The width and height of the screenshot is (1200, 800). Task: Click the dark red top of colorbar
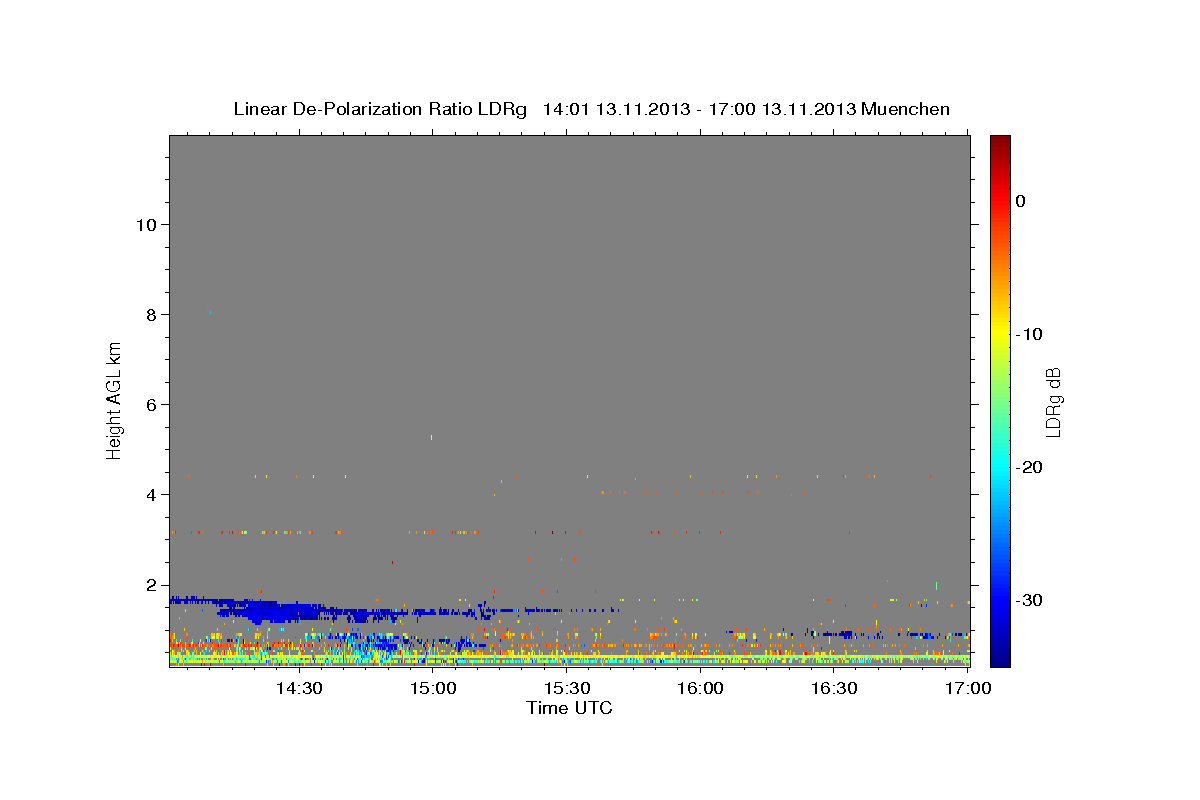[1000, 145]
